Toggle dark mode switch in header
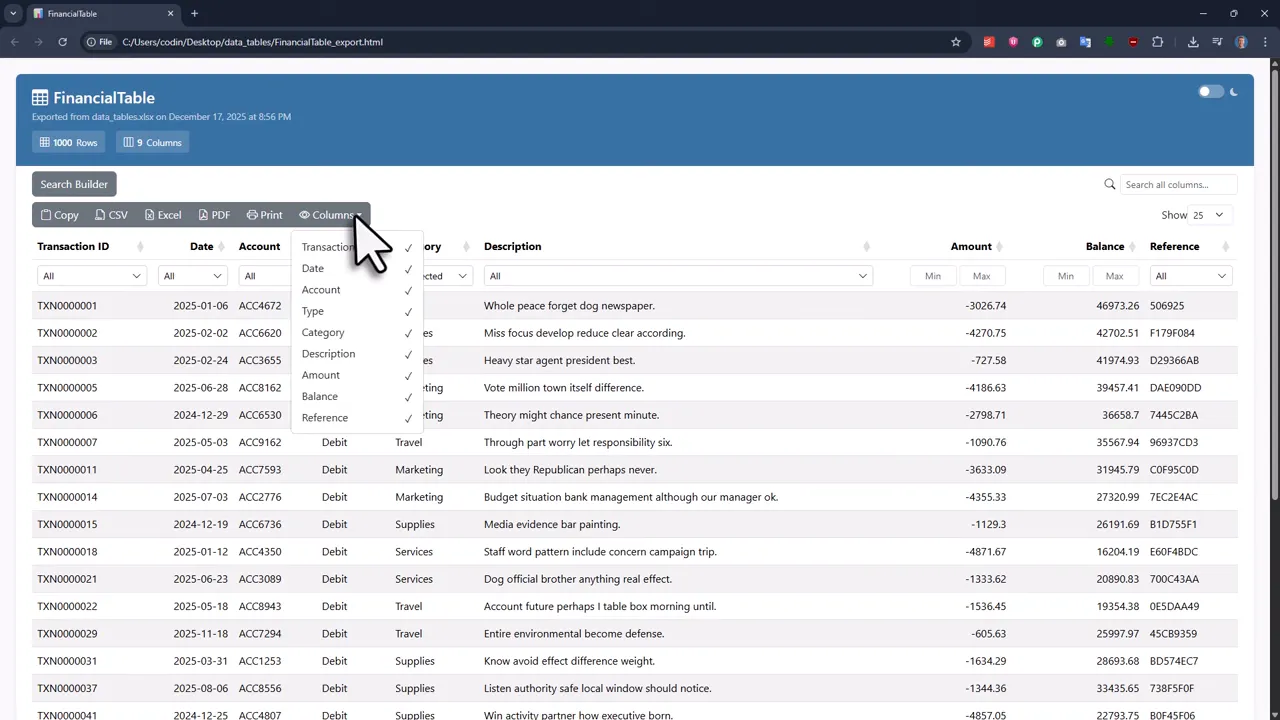Image resolution: width=1280 pixels, height=720 pixels. [x=1213, y=92]
